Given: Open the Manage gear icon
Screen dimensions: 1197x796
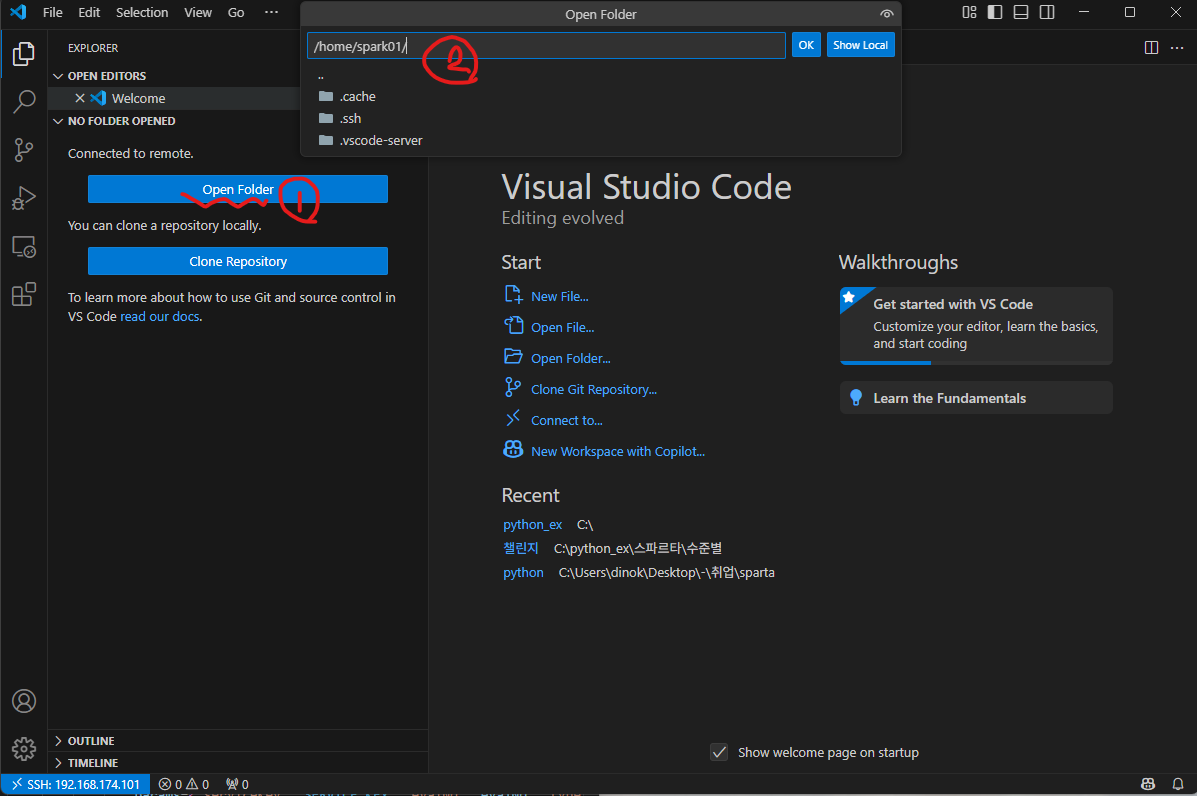Looking at the screenshot, I should [x=24, y=749].
